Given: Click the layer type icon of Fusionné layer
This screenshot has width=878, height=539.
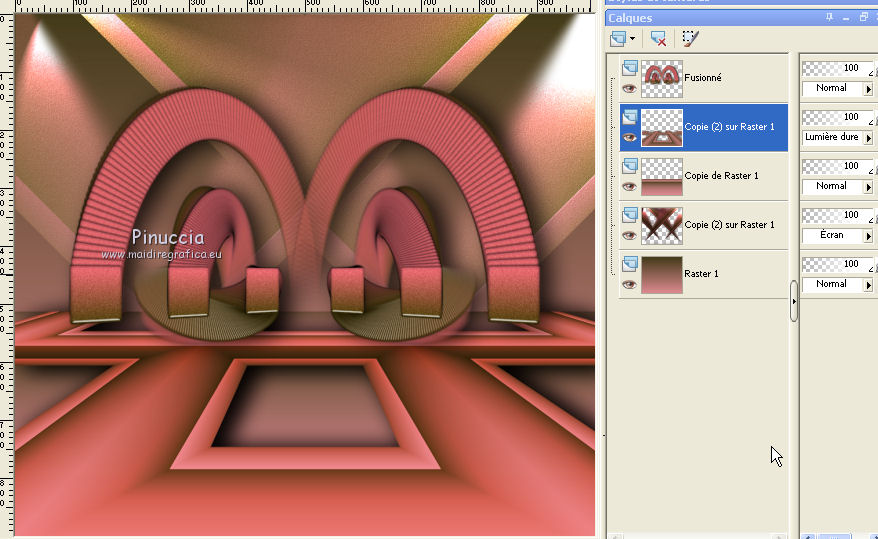Looking at the screenshot, I should [629, 68].
